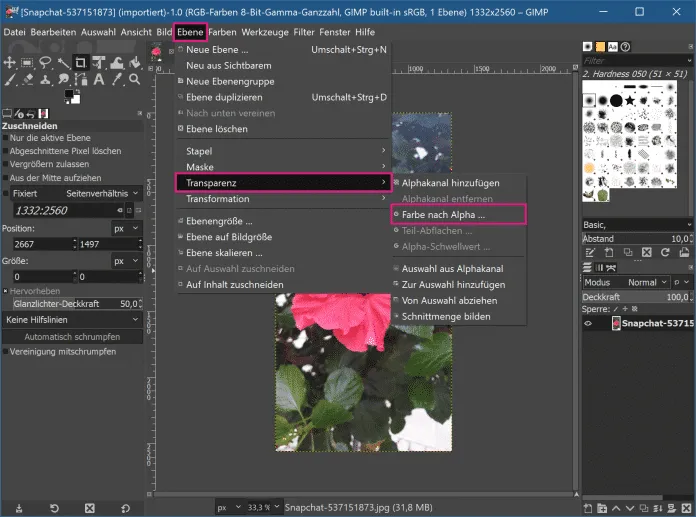Open the Modus 'Normal' dropdown

[x=646, y=282]
